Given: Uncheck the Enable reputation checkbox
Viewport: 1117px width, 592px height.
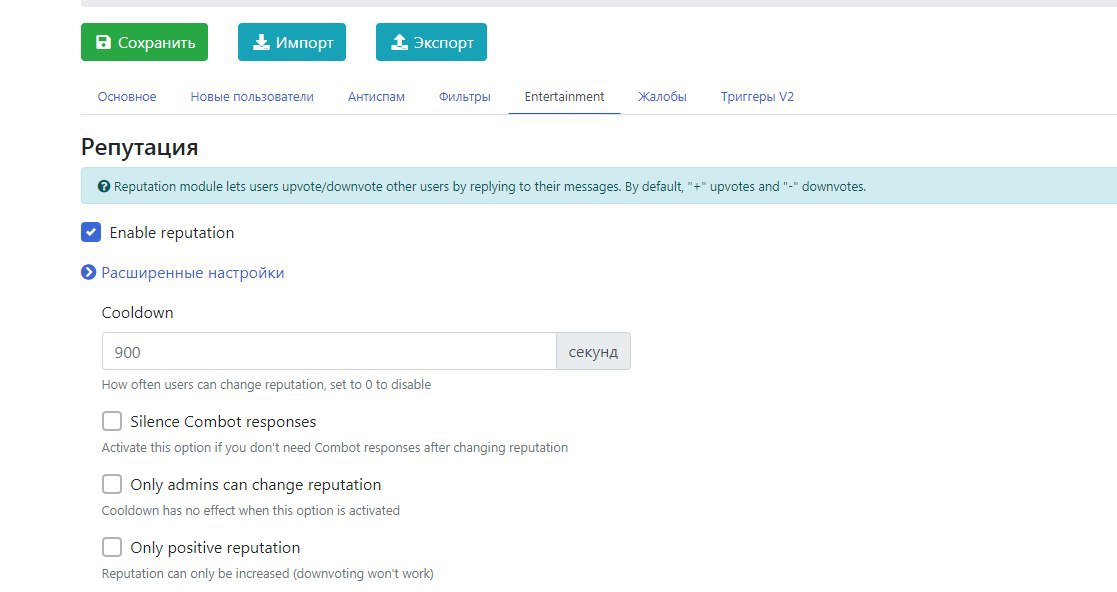Looking at the screenshot, I should pos(91,232).
